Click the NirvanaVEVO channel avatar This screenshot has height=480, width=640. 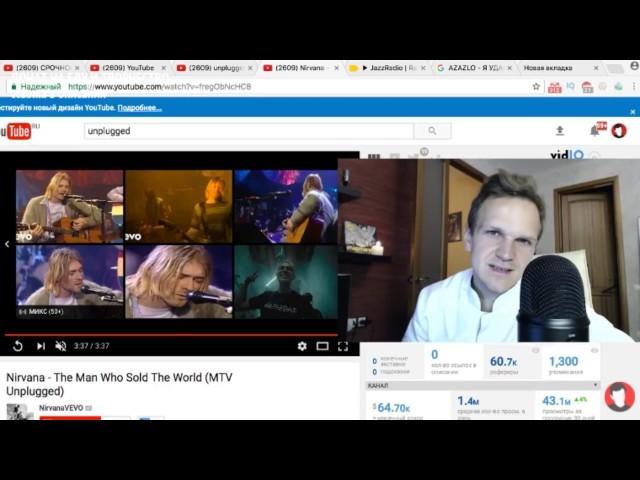(19, 411)
